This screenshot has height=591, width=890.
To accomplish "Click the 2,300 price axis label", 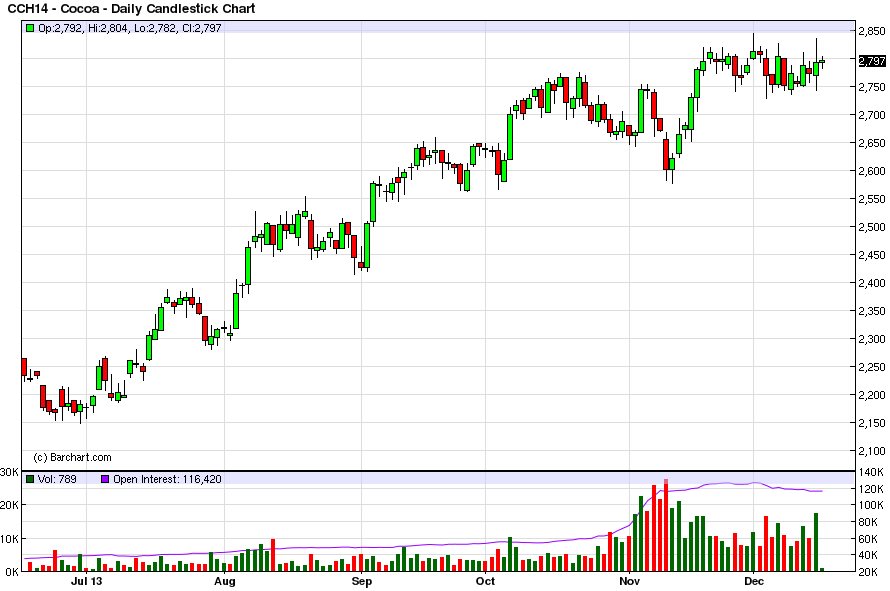I will (x=872, y=339).
